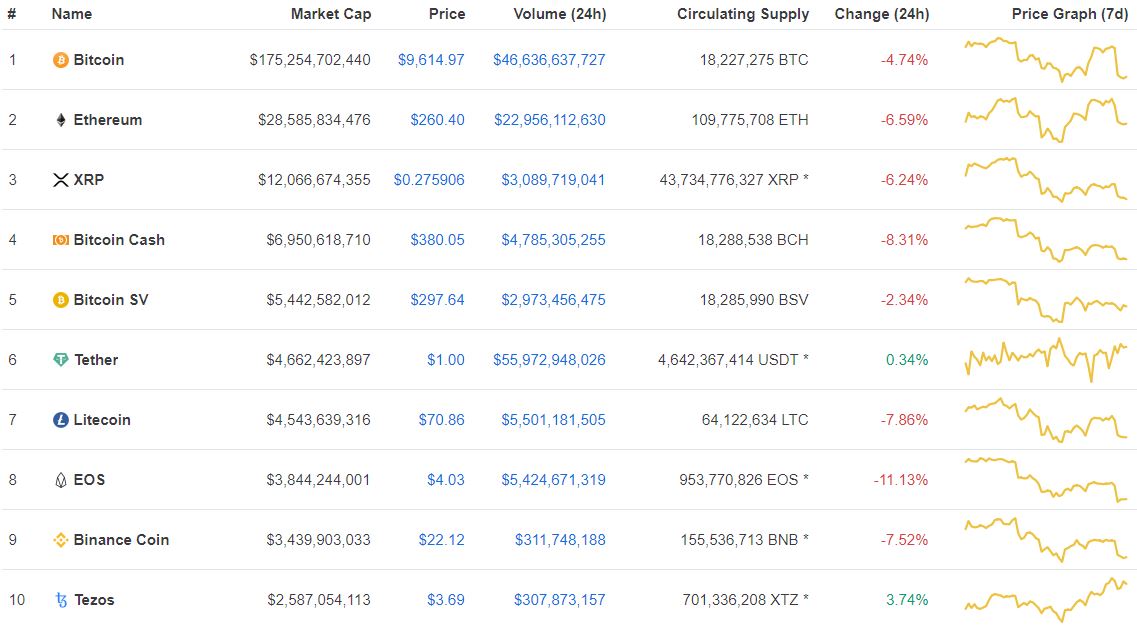
Task: Open Bitcoin 7-day price graph
Action: (1046, 59)
